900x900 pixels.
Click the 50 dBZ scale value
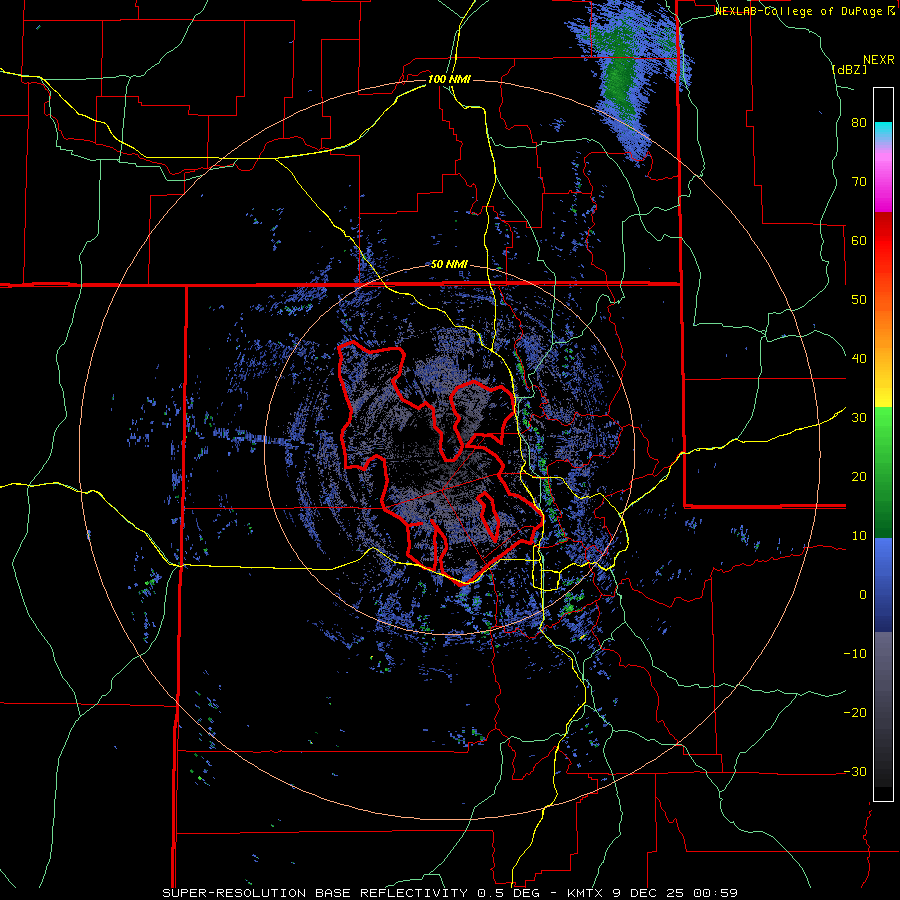[x=859, y=300]
